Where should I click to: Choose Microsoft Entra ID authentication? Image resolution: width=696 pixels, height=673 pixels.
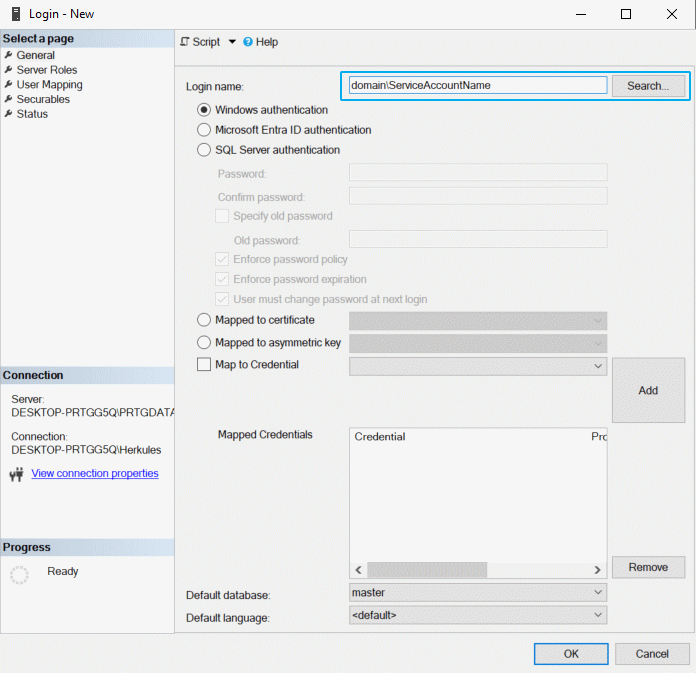tap(204, 130)
